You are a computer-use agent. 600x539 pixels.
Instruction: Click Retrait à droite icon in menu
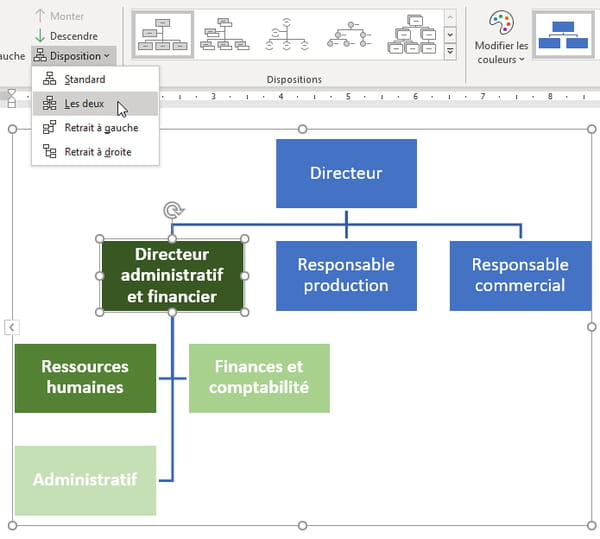click(x=49, y=151)
